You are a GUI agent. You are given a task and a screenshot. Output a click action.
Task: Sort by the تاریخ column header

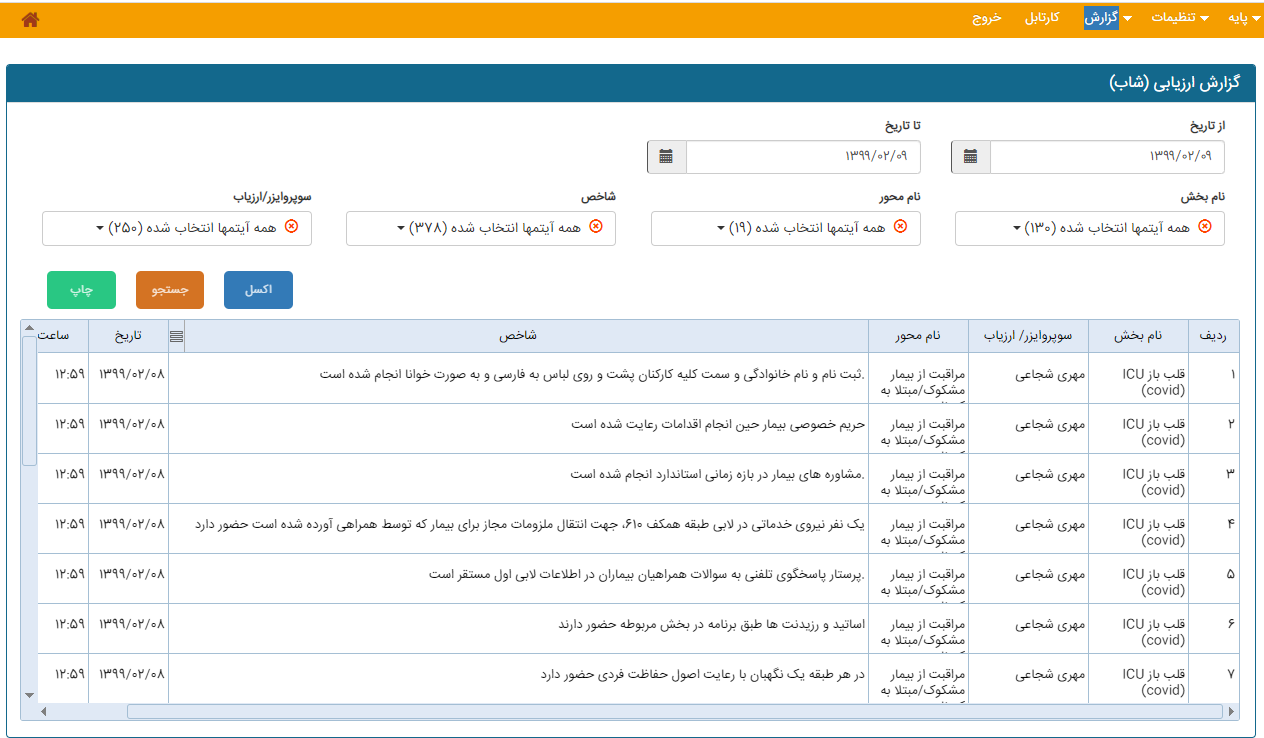[x=128, y=336]
